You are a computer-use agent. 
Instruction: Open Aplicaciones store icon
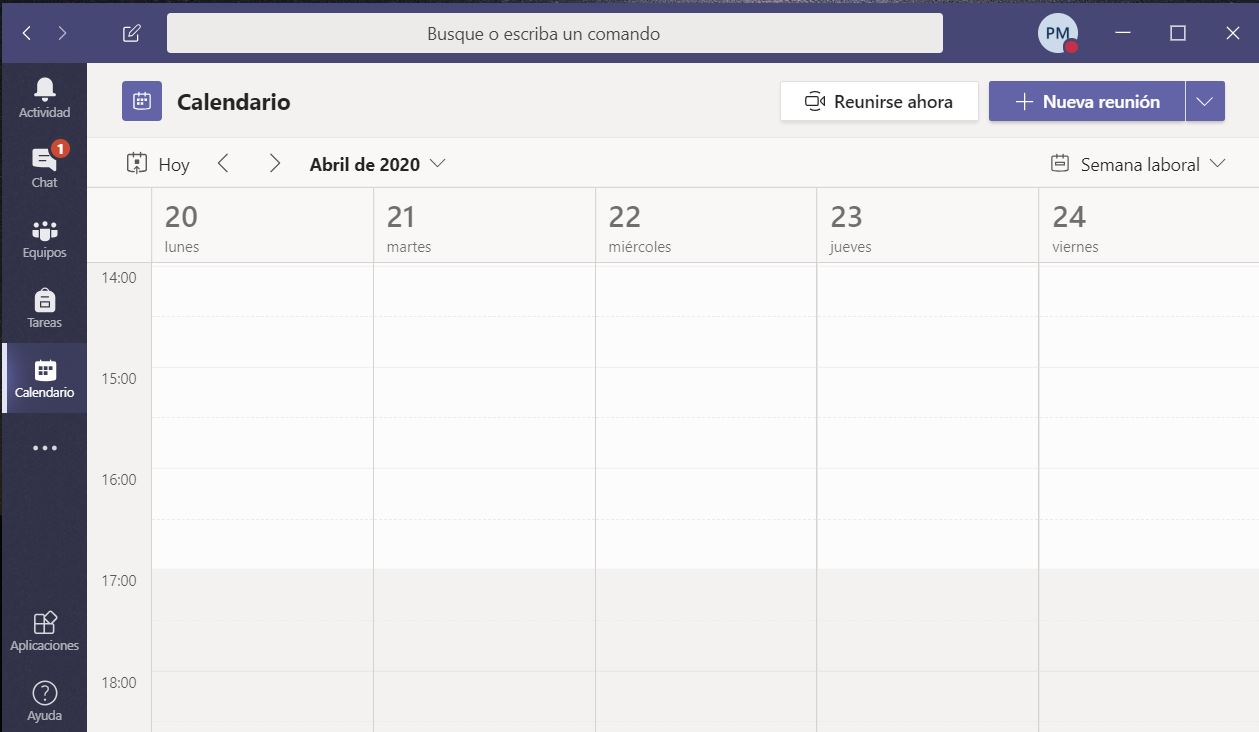44,631
